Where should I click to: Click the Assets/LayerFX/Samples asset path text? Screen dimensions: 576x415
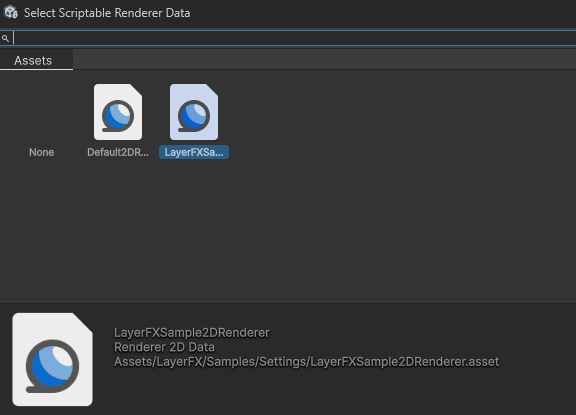(x=306, y=362)
